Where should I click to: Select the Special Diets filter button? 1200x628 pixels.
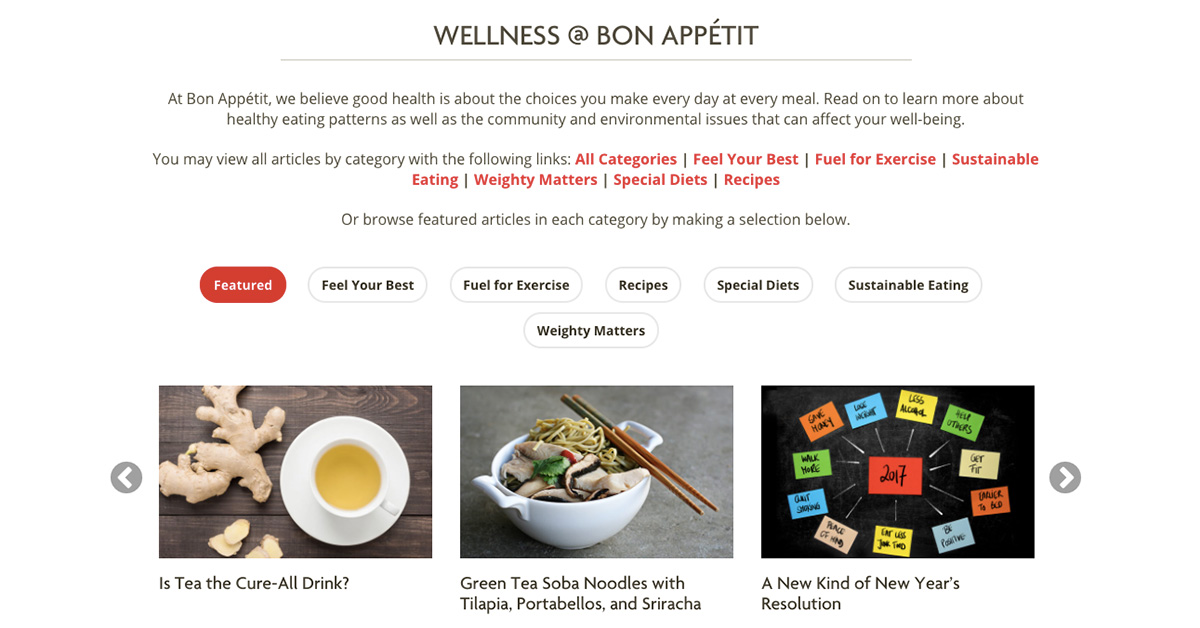pos(758,285)
